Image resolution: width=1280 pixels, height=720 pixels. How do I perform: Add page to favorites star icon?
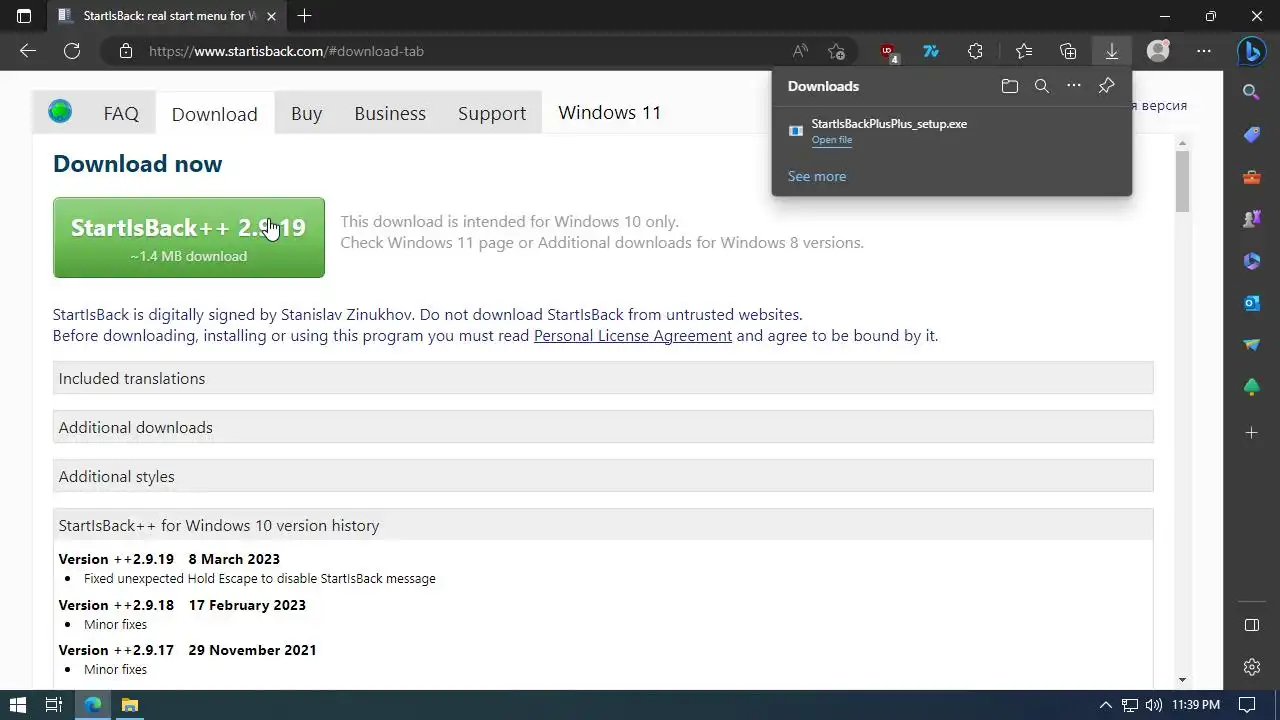[x=837, y=51]
